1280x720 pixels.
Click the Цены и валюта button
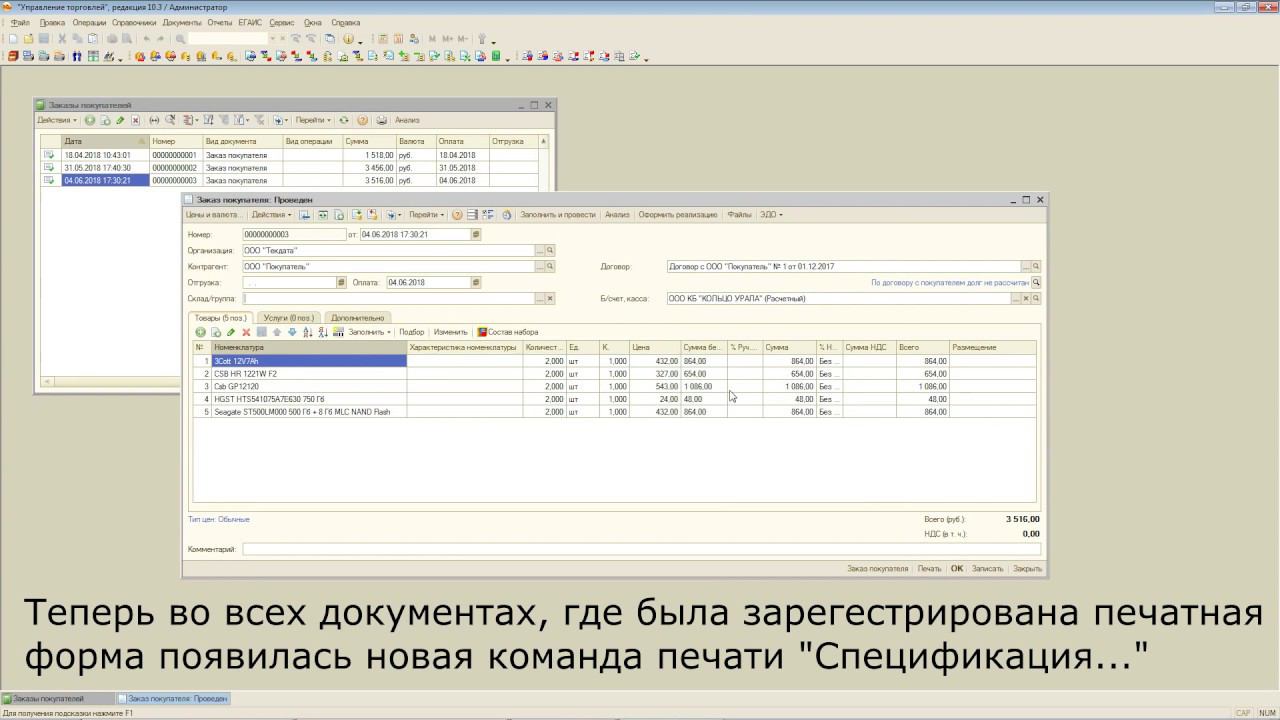click(x=212, y=215)
